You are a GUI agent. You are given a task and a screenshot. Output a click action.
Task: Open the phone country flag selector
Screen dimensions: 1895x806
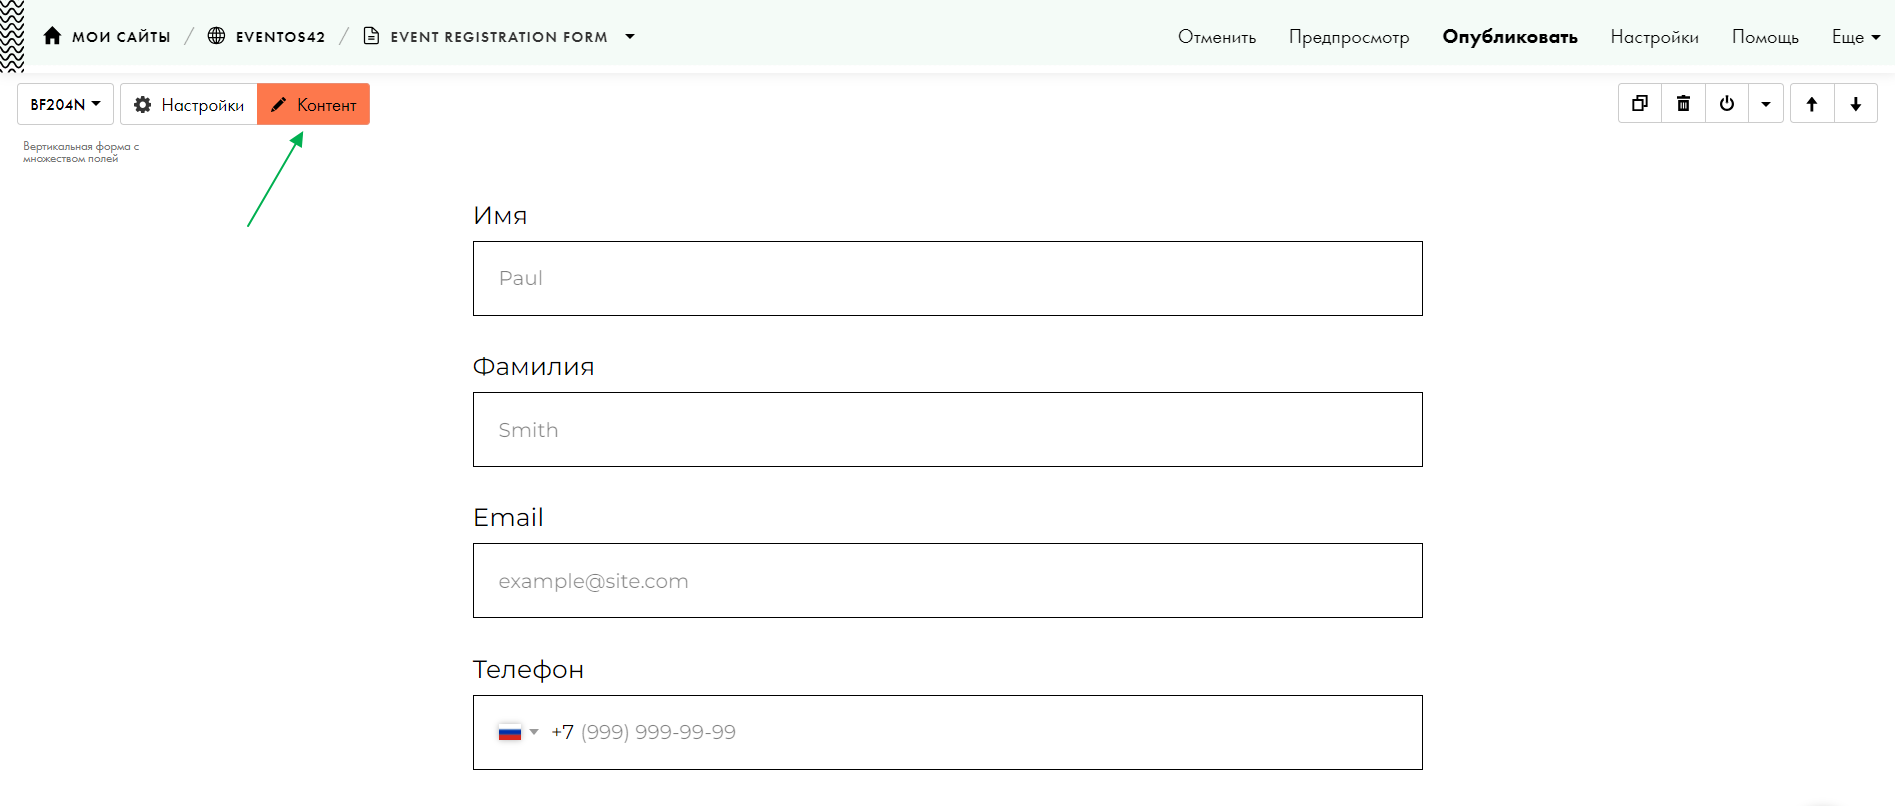coord(518,732)
